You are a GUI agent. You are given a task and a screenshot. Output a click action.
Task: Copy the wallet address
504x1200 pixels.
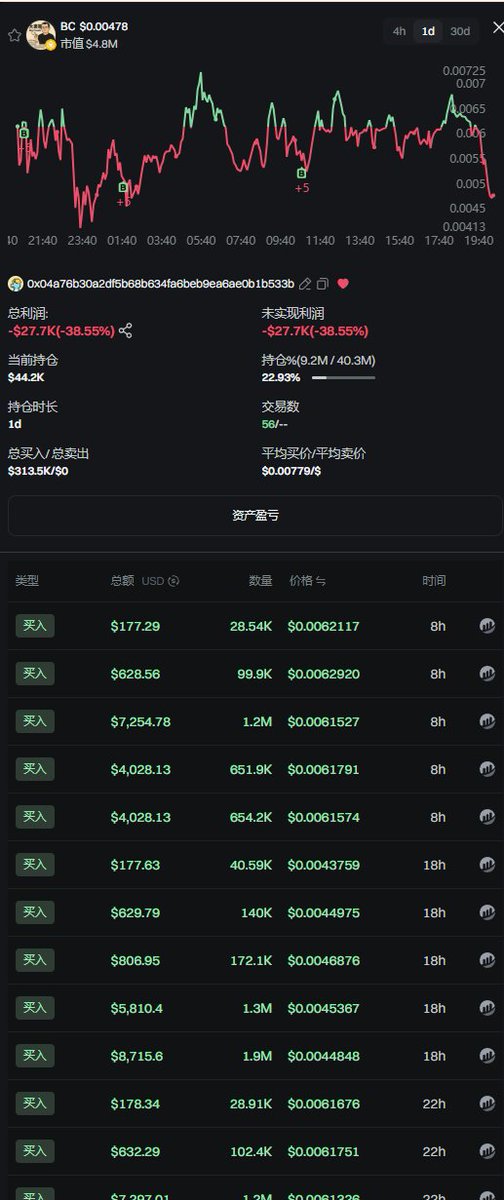pyautogui.click(x=323, y=284)
